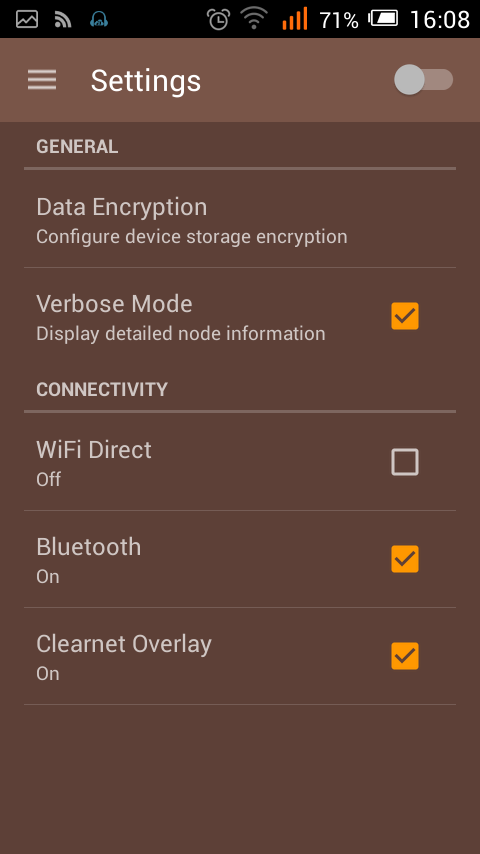The height and width of the screenshot is (854, 480).
Task: Tap the WiFi Direct row title
Action: click(x=94, y=450)
